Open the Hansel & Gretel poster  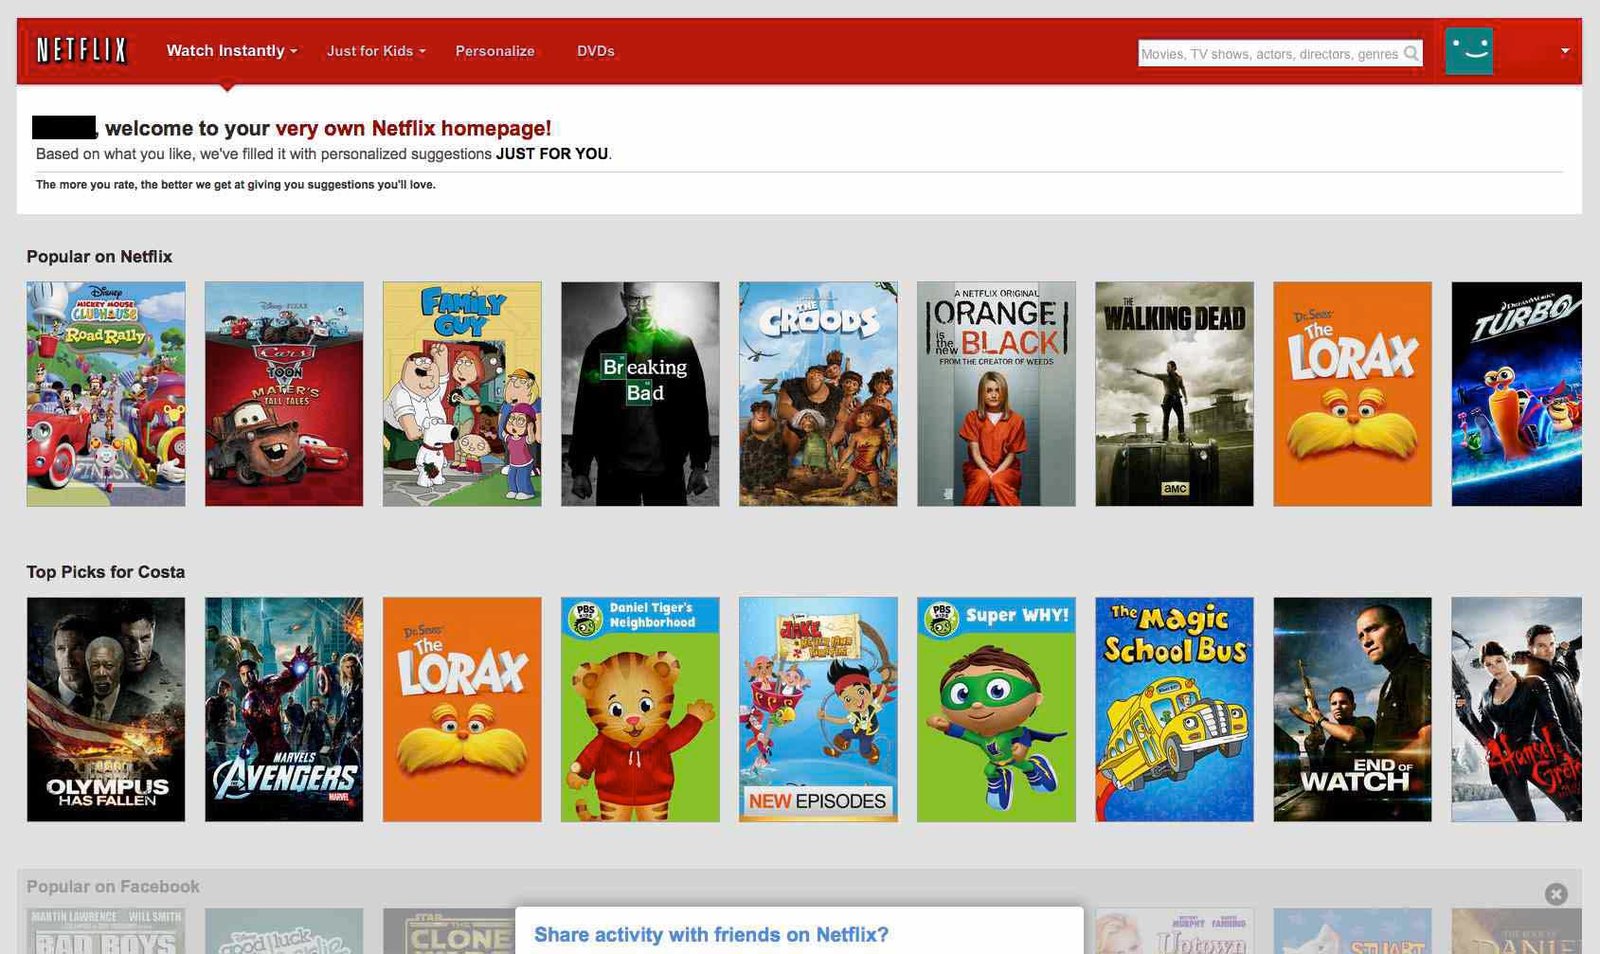point(1516,710)
